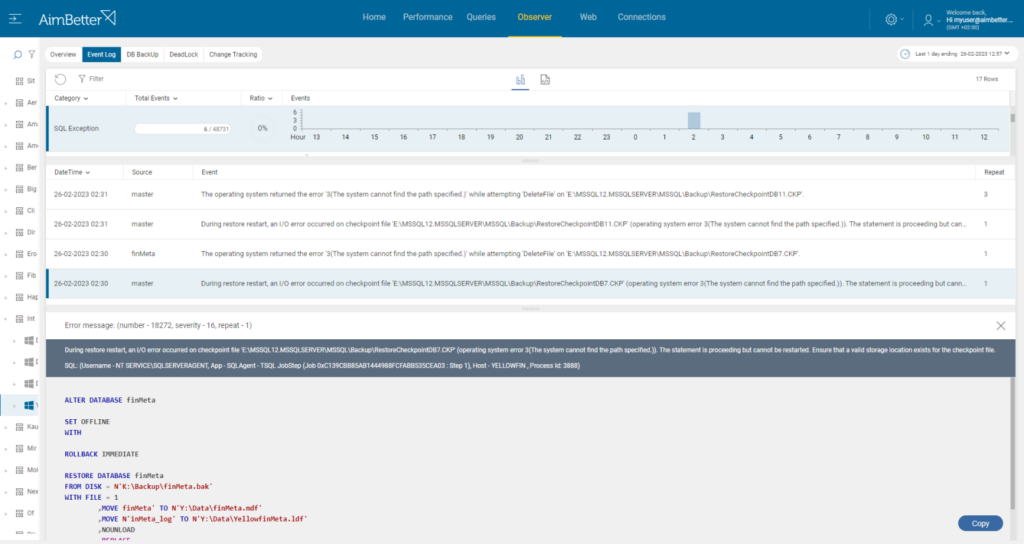Click the hour 2 event bar in chart
This screenshot has height=544, width=1024.
[x=694, y=120]
